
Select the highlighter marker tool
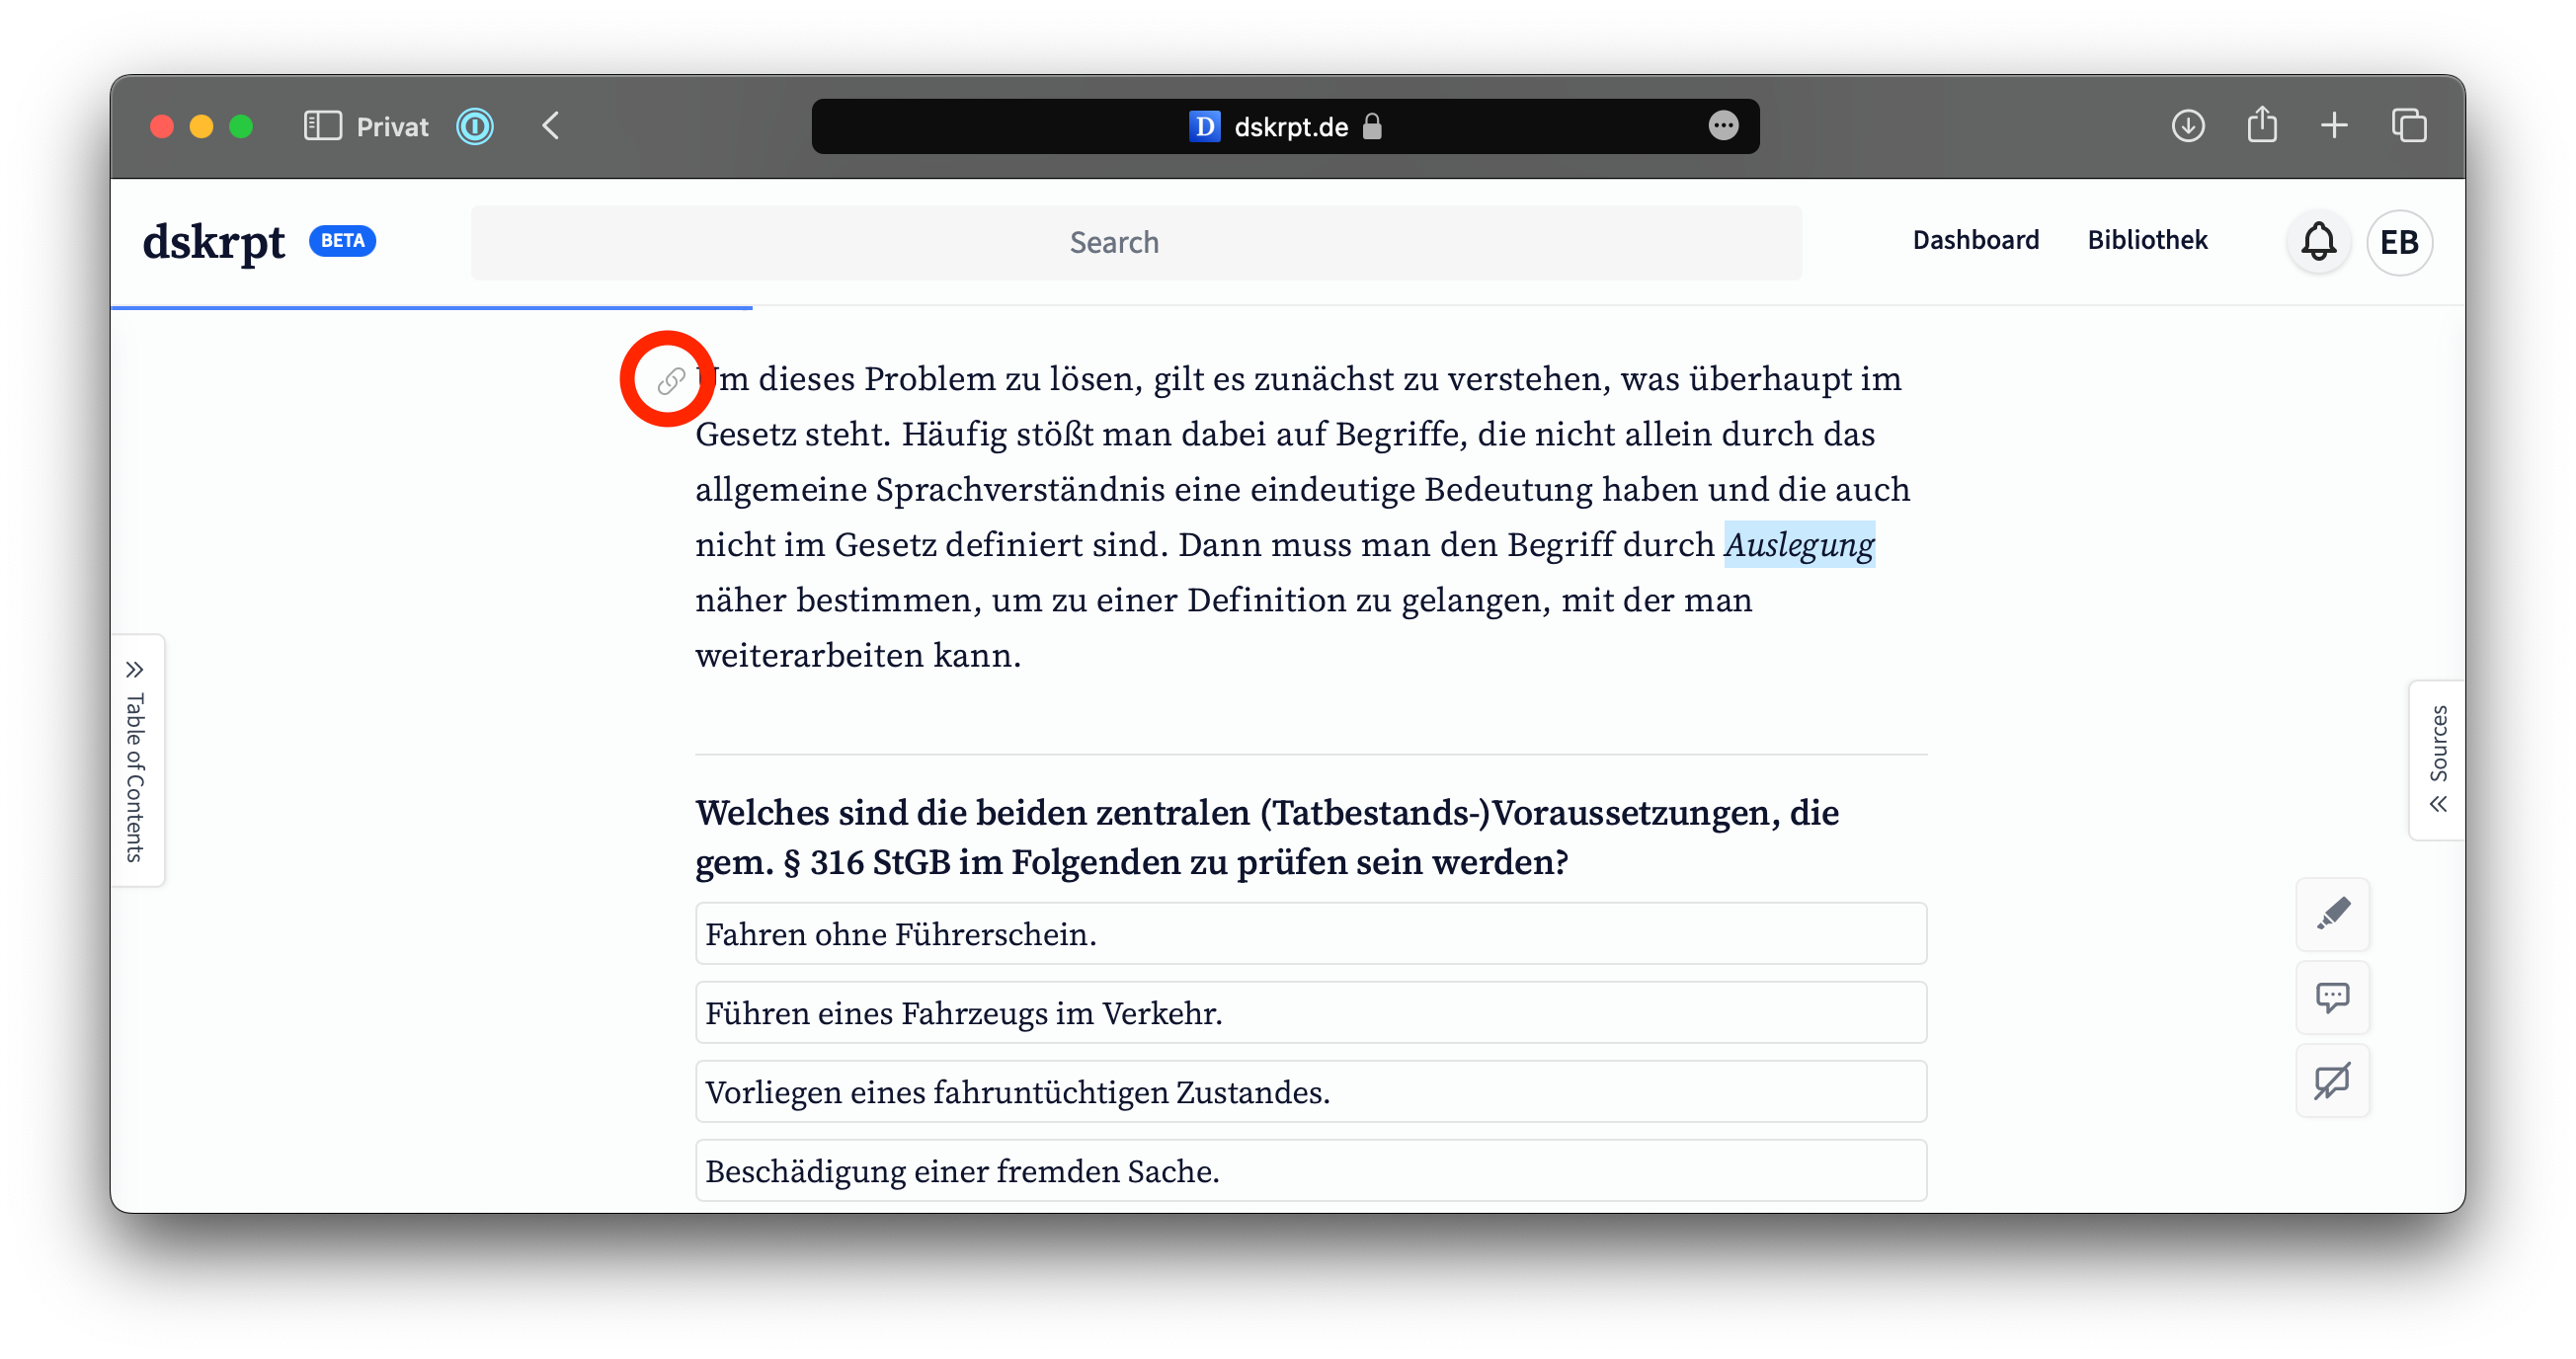[x=2332, y=914]
